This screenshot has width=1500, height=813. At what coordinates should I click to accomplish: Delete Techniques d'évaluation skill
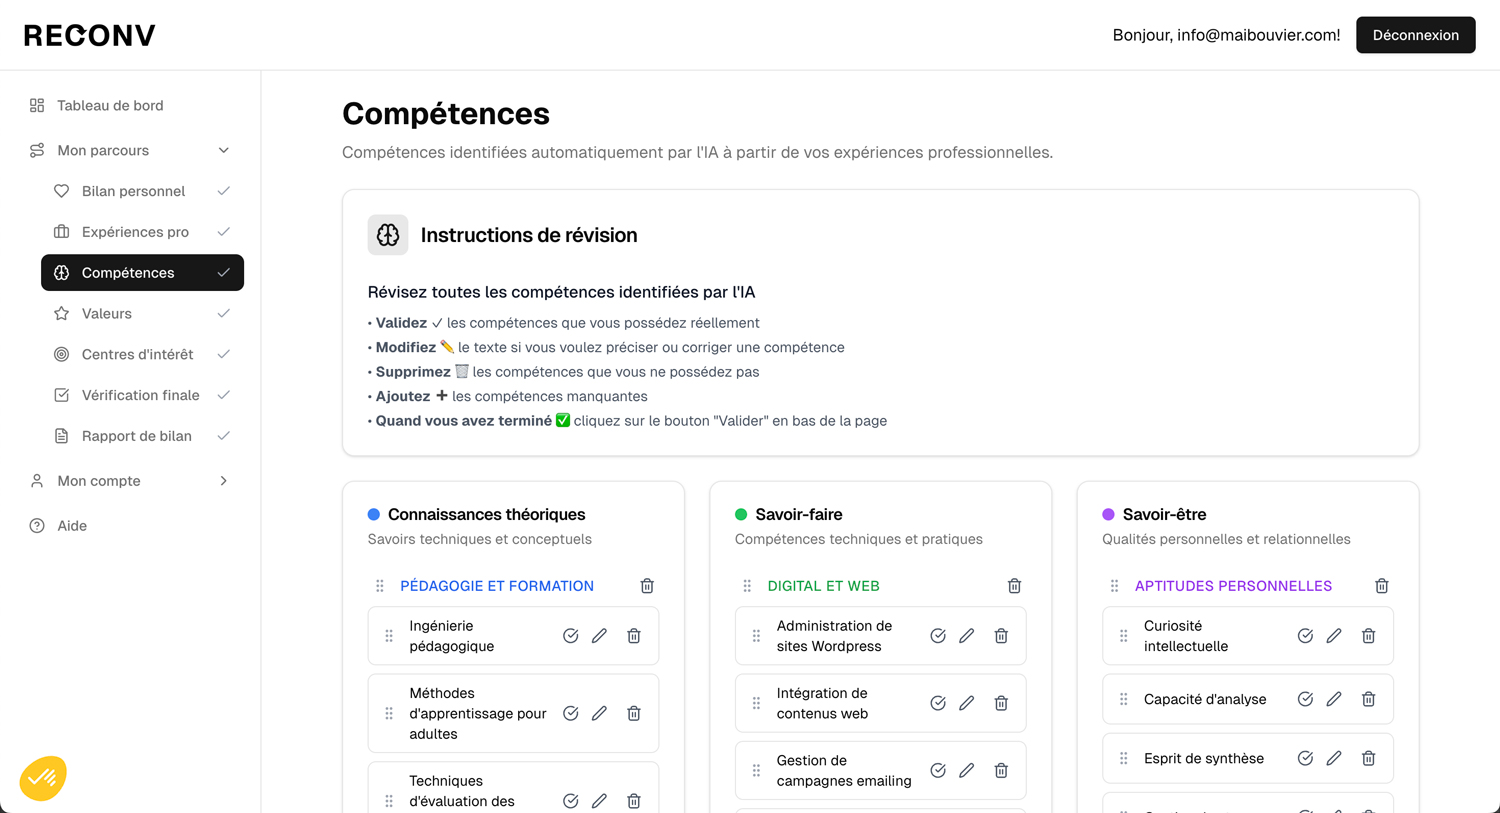[x=633, y=801]
